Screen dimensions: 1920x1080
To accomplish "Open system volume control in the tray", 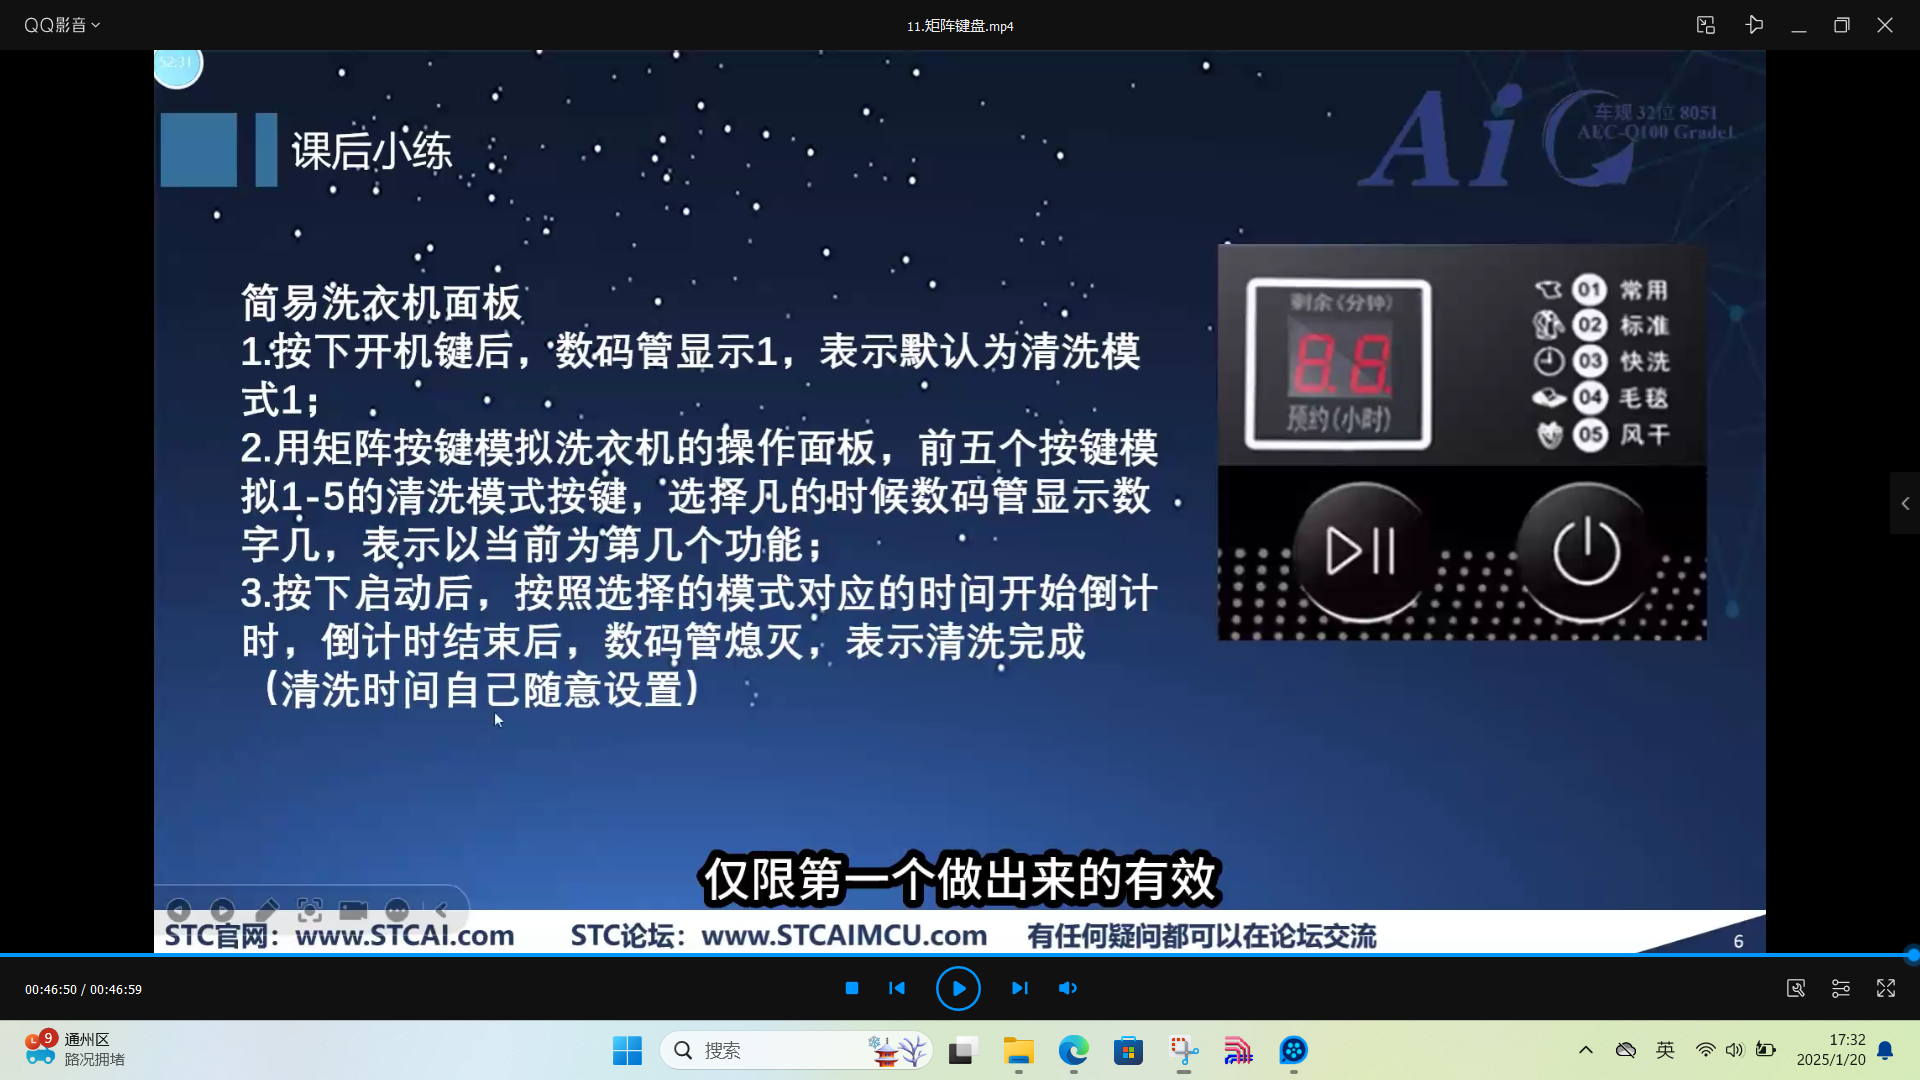I will [1734, 1050].
